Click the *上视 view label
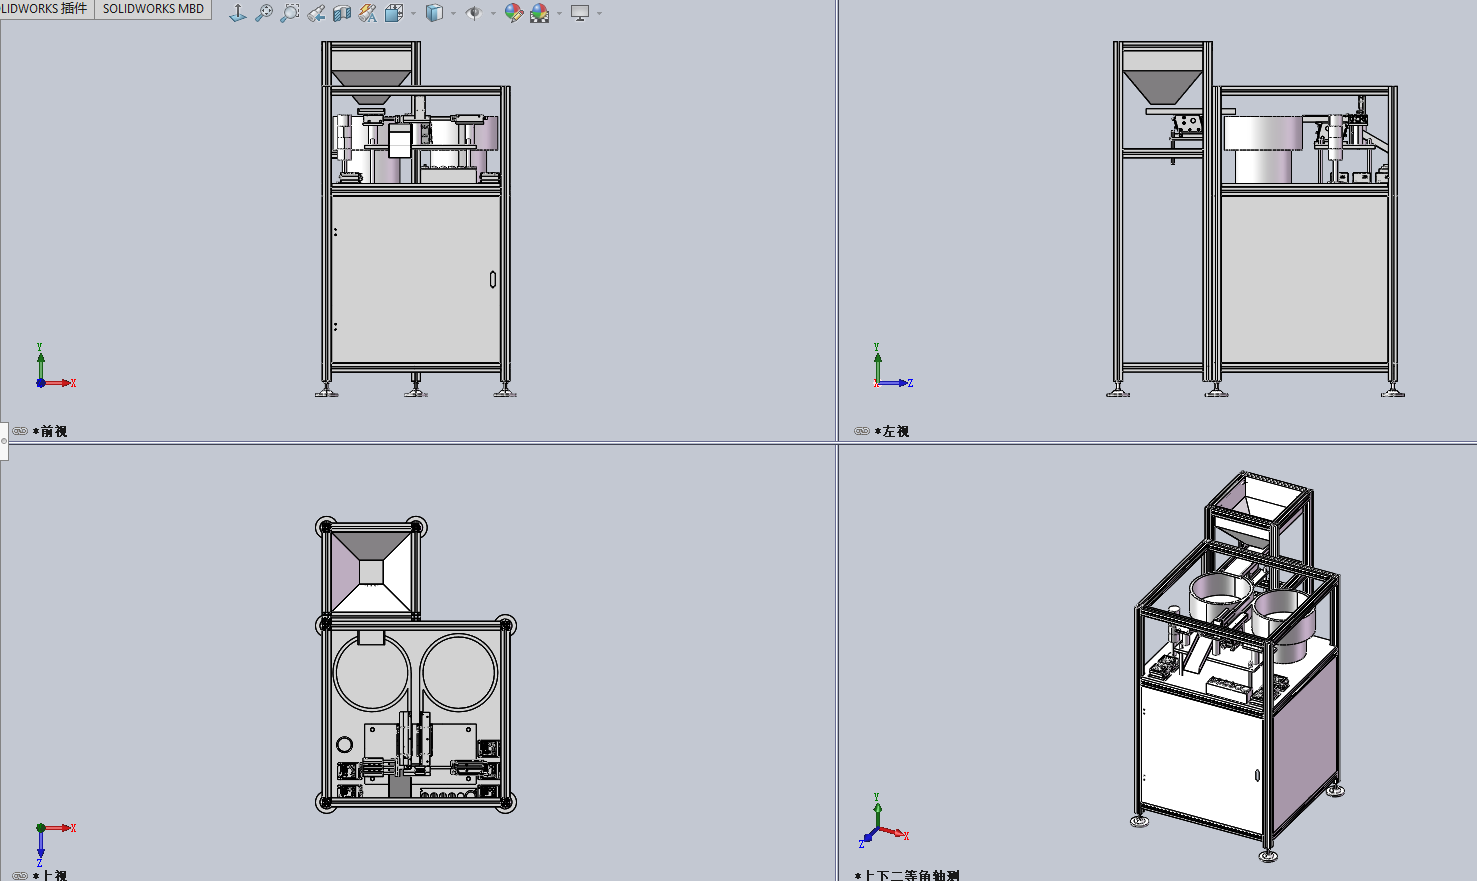 pos(50,875)
